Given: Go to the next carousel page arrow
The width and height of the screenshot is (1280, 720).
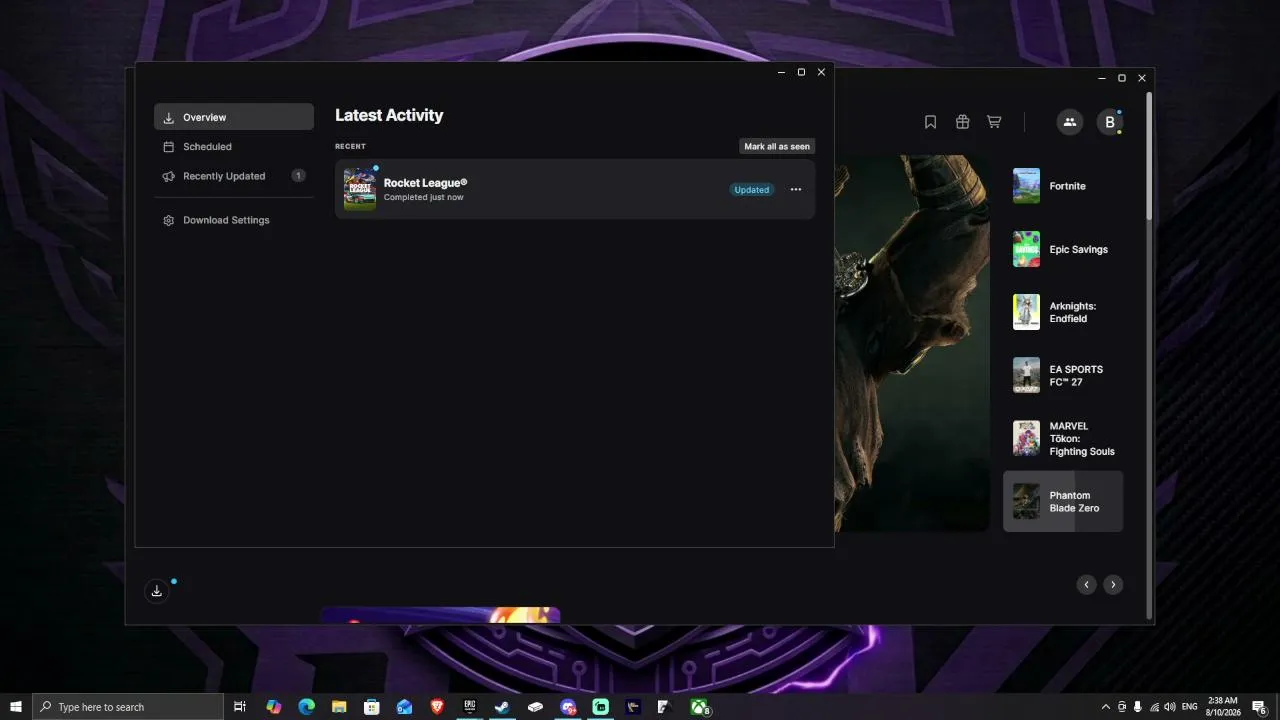Looking at the screenshot, I should [1113, 585].
